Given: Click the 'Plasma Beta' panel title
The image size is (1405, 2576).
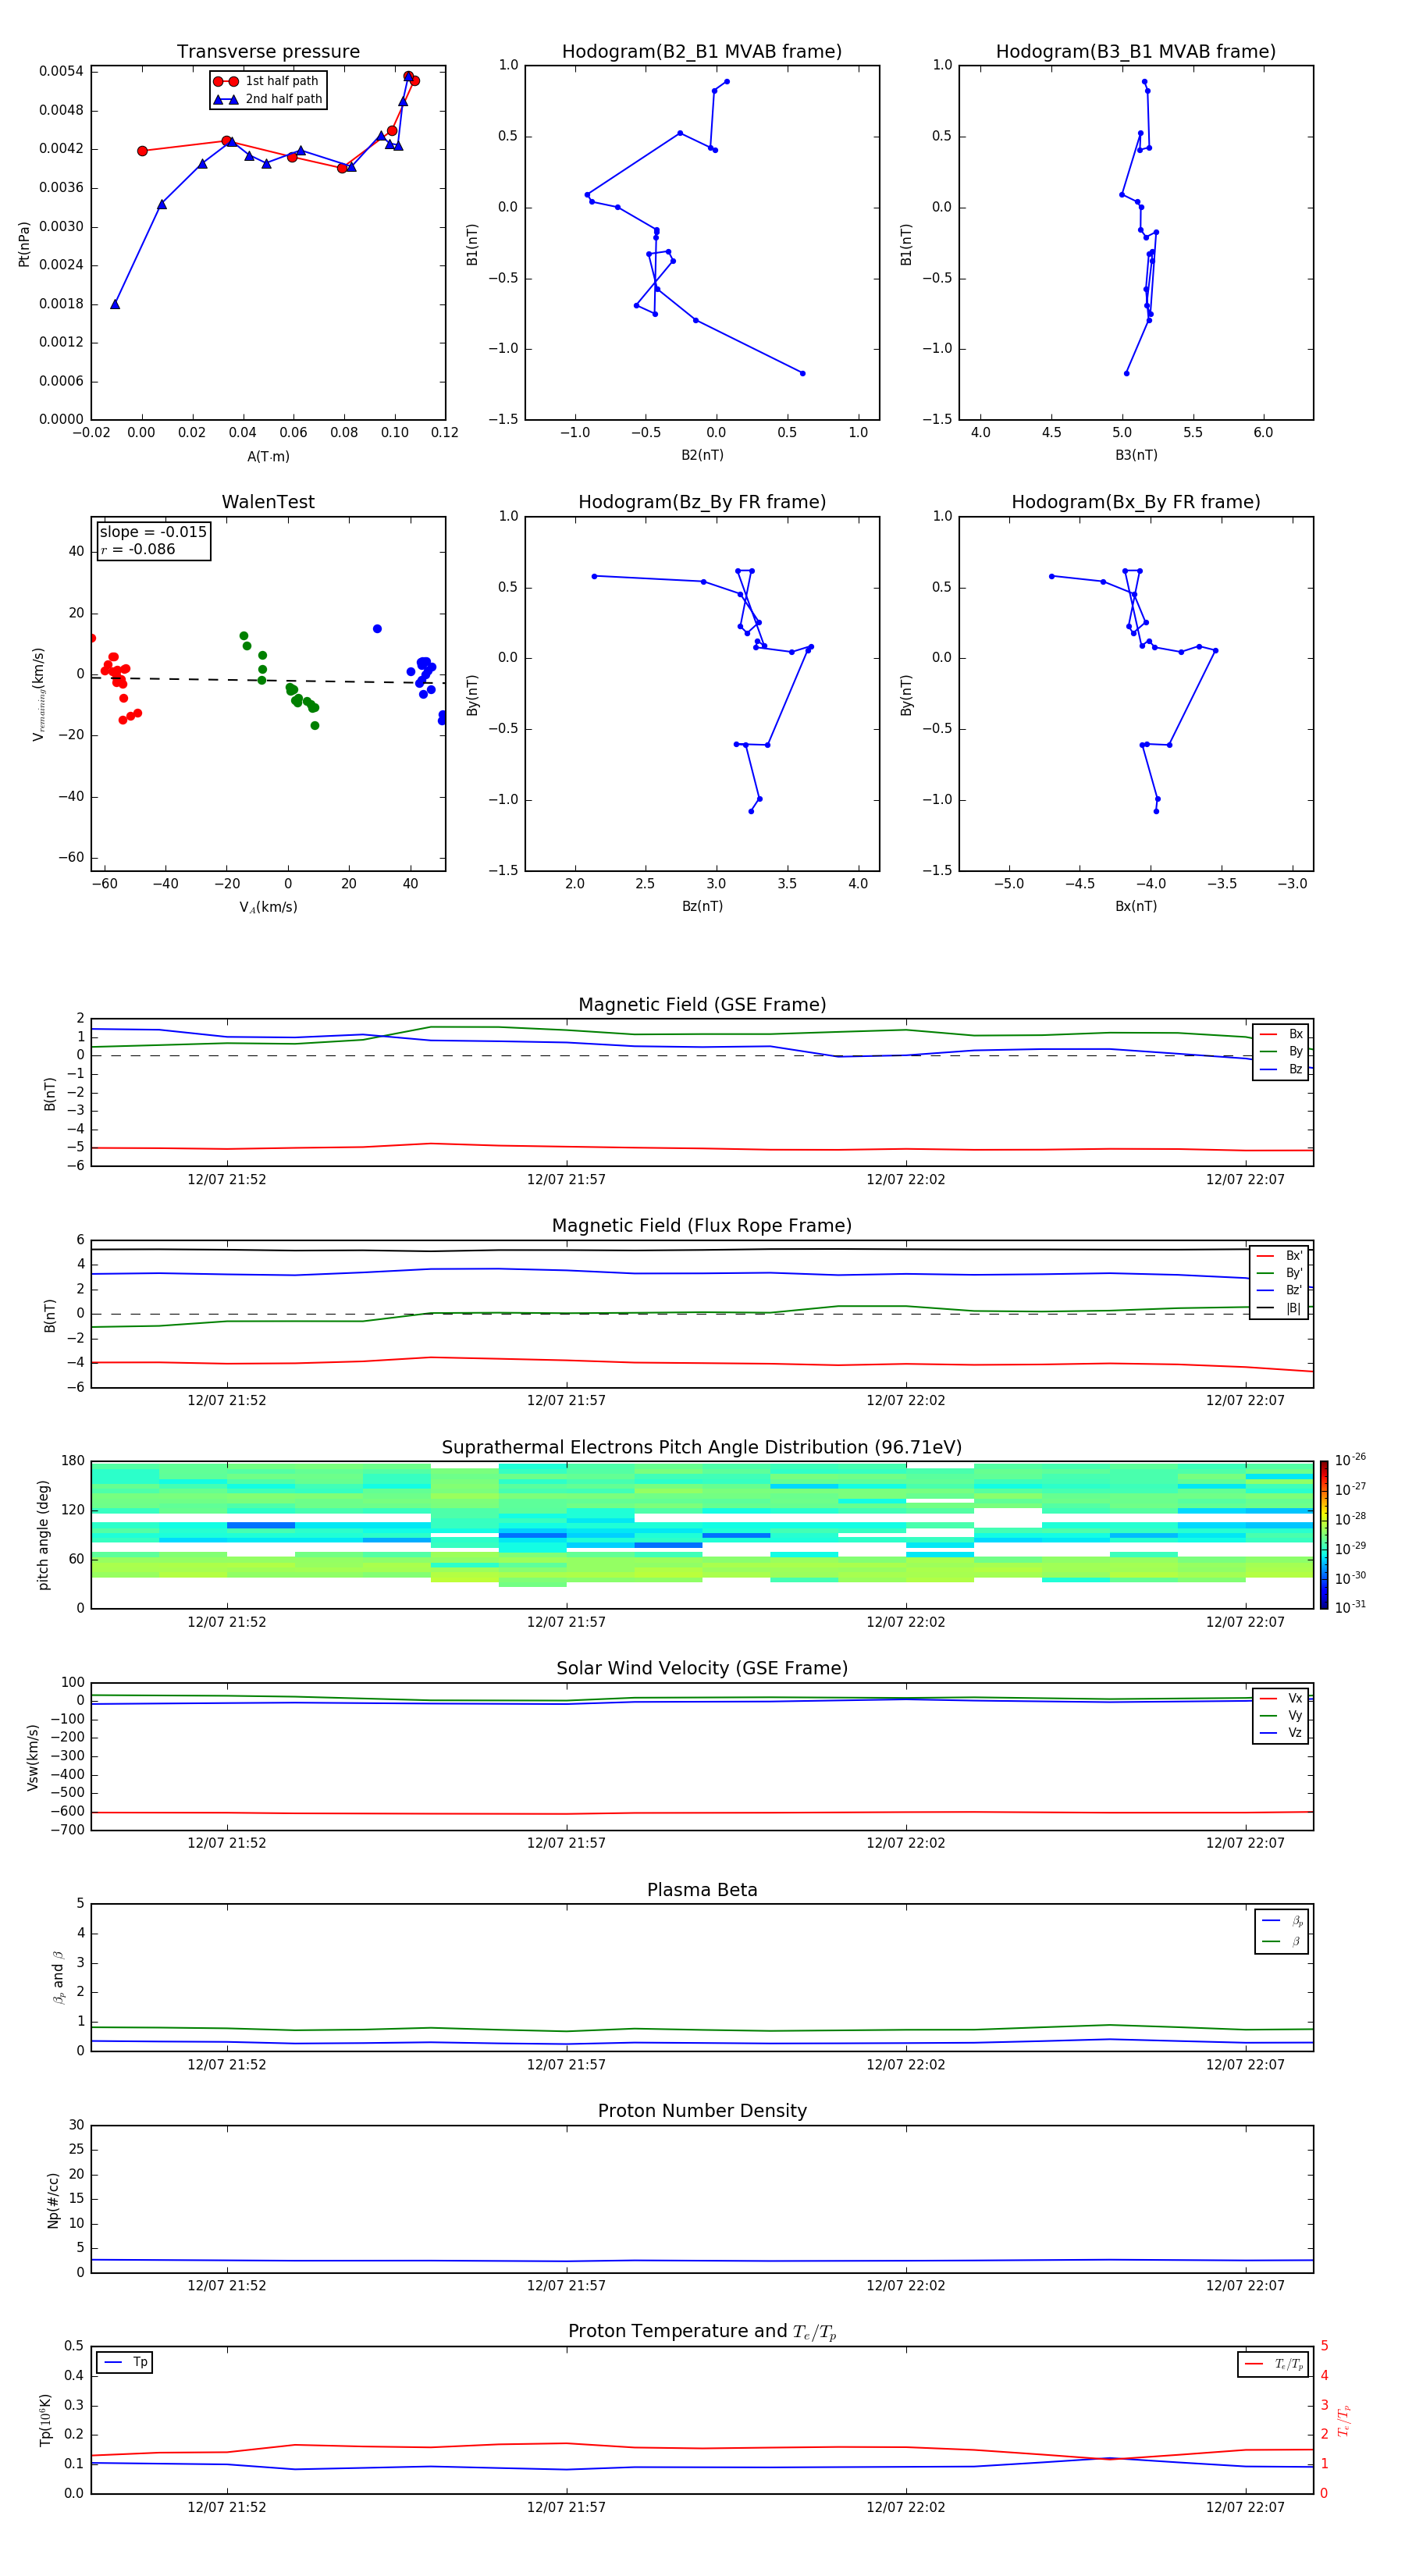Looking at the screenshot, I should click(x=702, y=1890).
